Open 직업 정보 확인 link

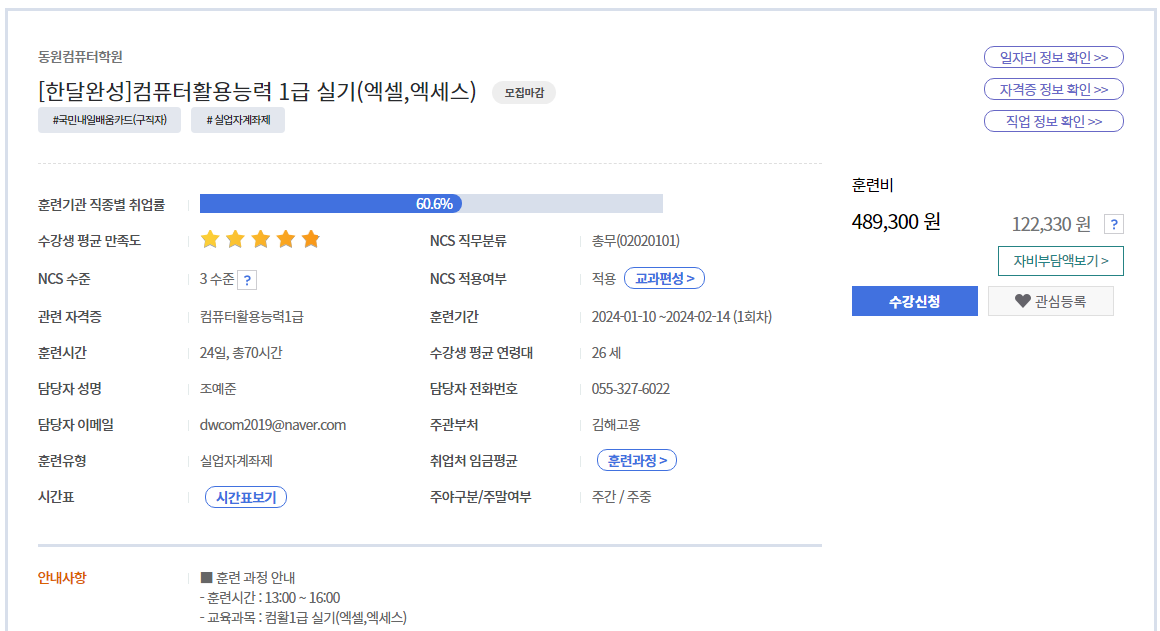[1053, 121]
